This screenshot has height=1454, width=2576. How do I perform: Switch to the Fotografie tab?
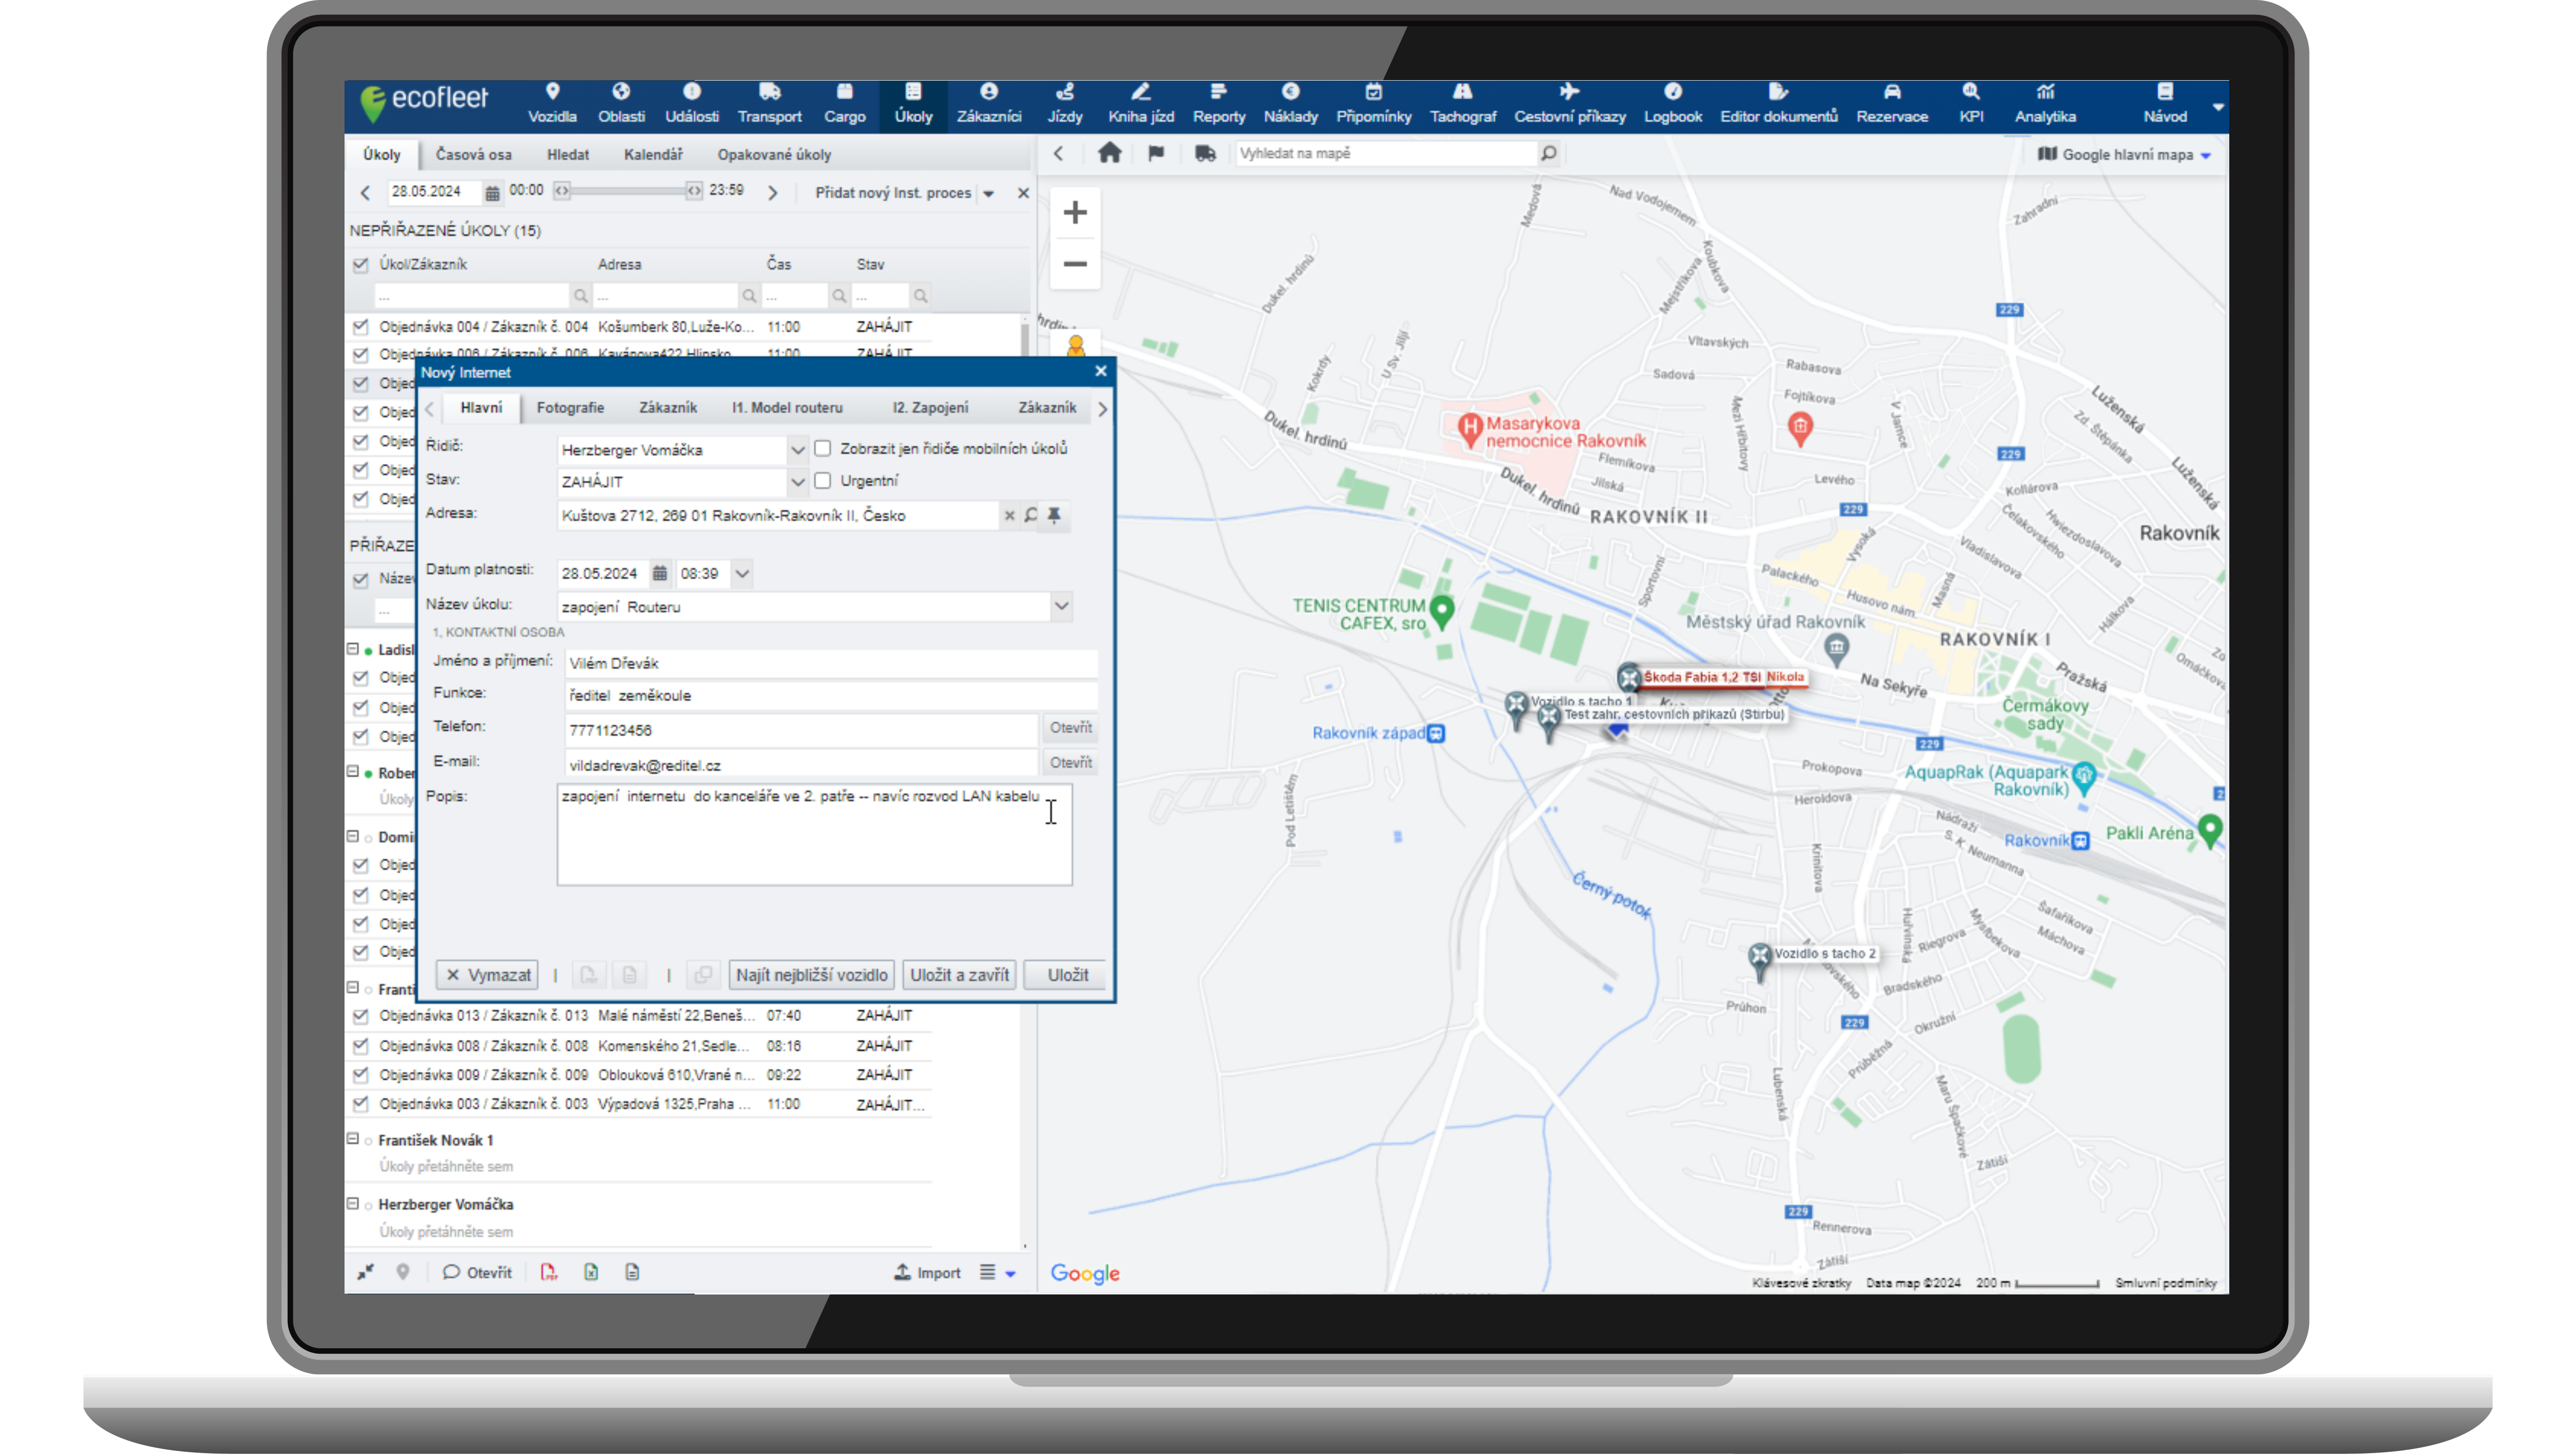tap(570, 407)
